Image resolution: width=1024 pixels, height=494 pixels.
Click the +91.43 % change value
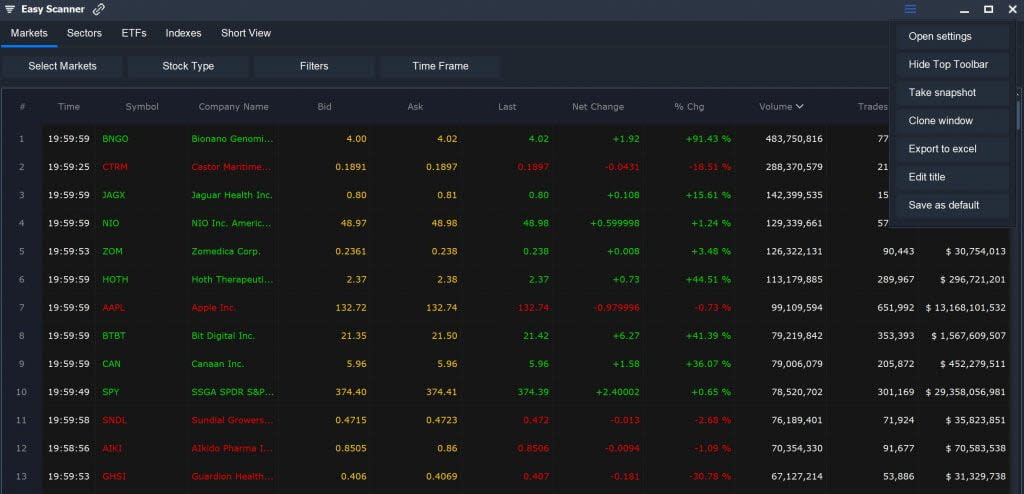[x=708, y=139]
